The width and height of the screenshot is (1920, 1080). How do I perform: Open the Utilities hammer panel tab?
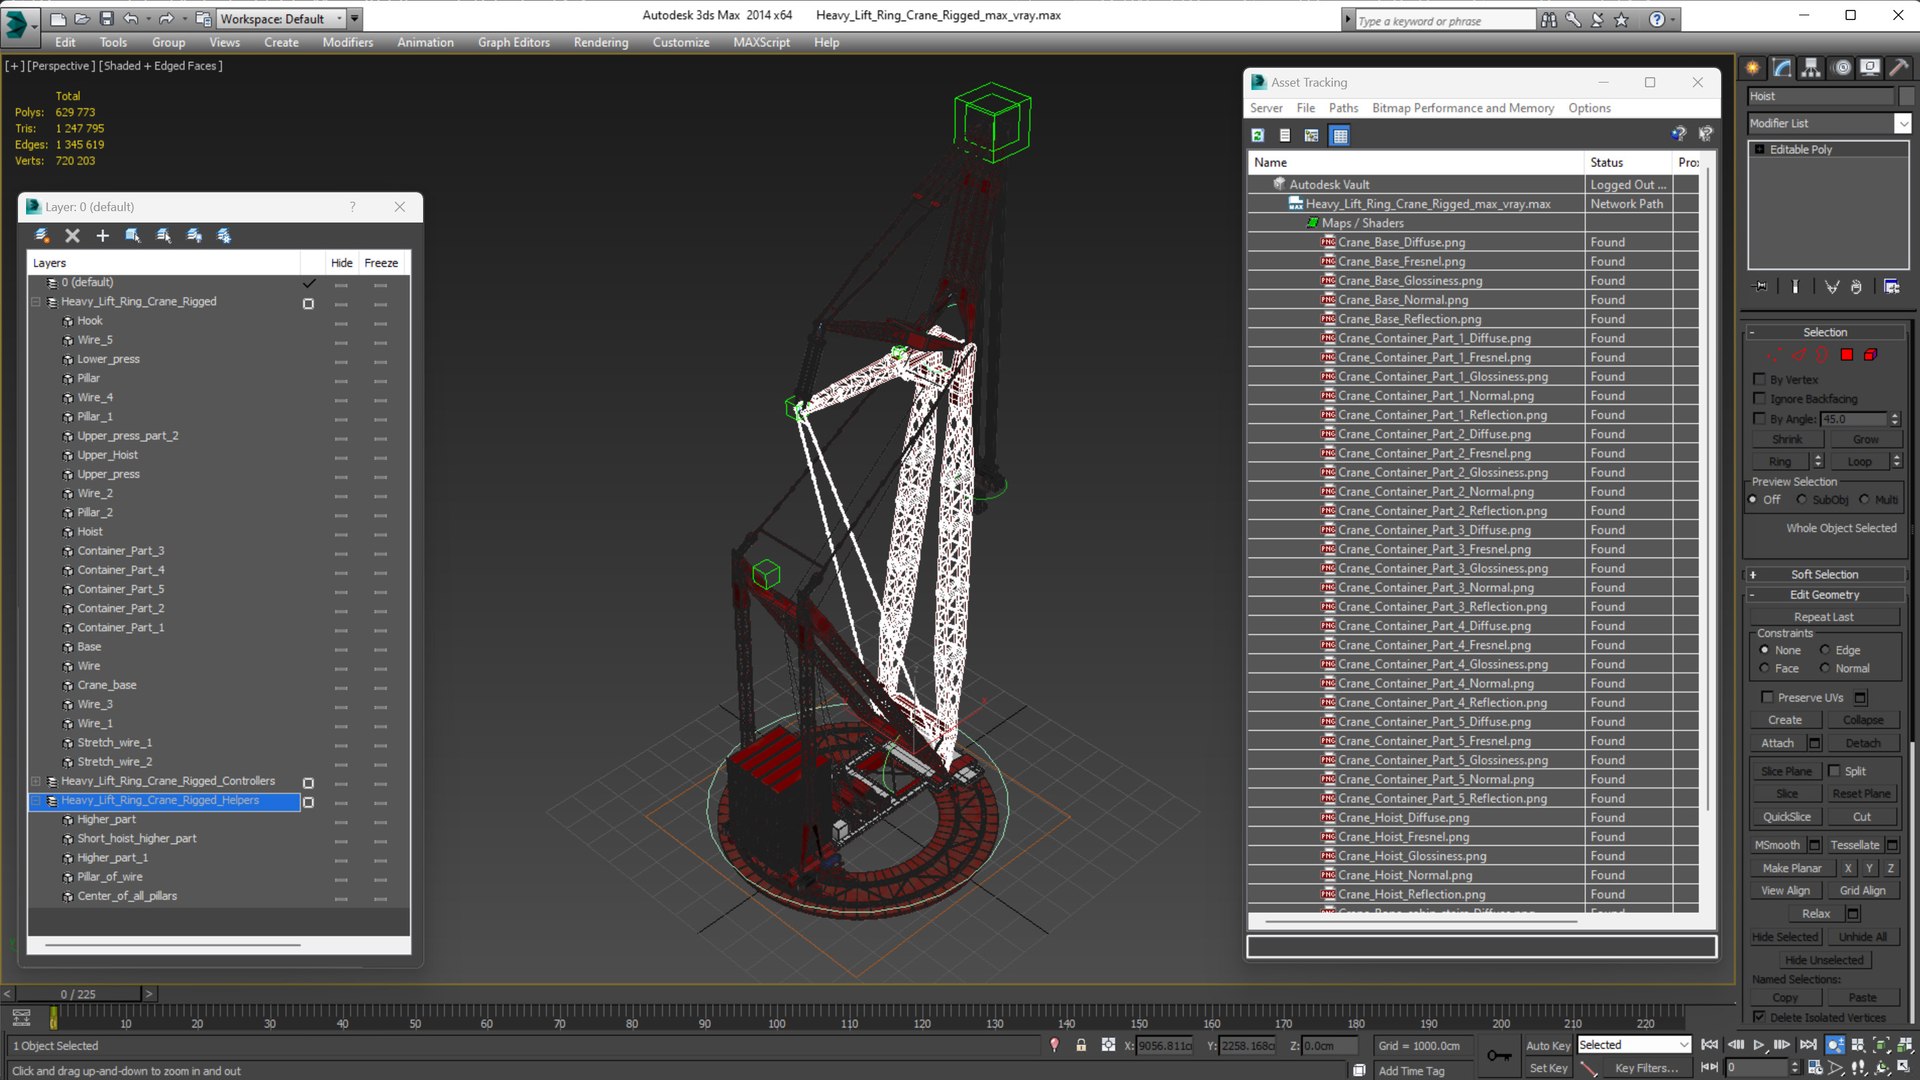point(1899,67)
